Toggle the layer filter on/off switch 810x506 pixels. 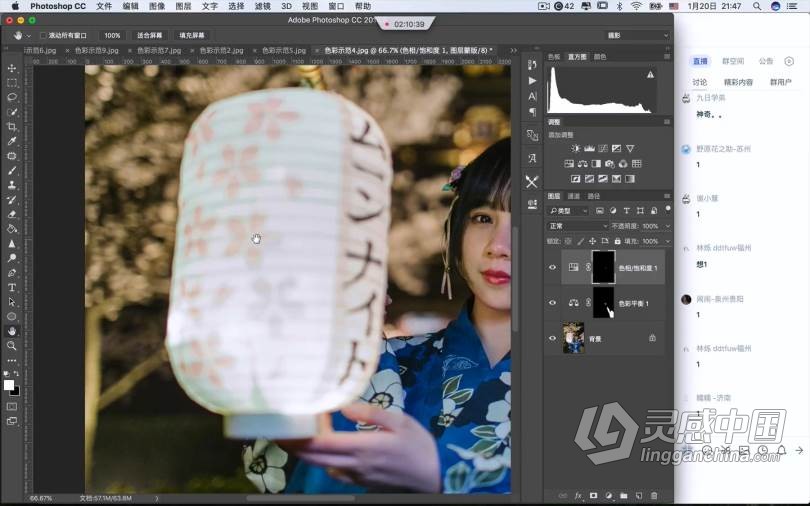667,209
